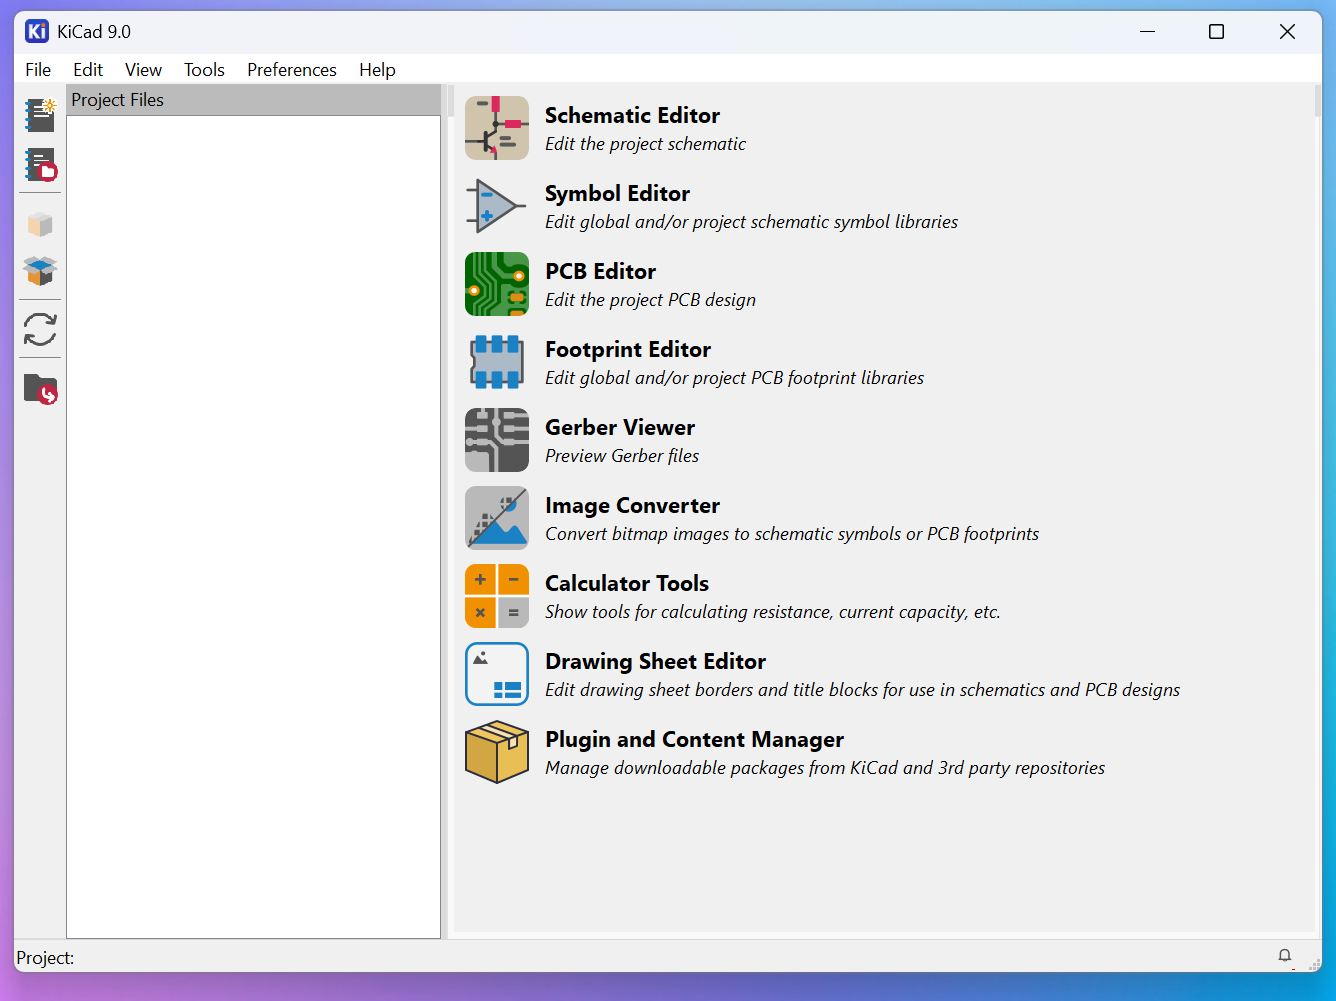Open the Gerber Viewer icon
The image size is (1336, 1001).
pos(497,440)
